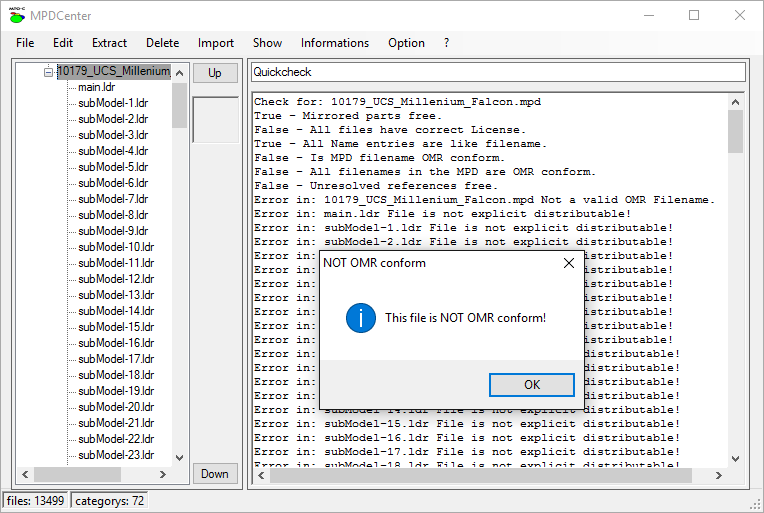
Task: Click the 'Check for: 10179_UCS_Millenium_Falcon.mpd' line
Action: [397, 102]
